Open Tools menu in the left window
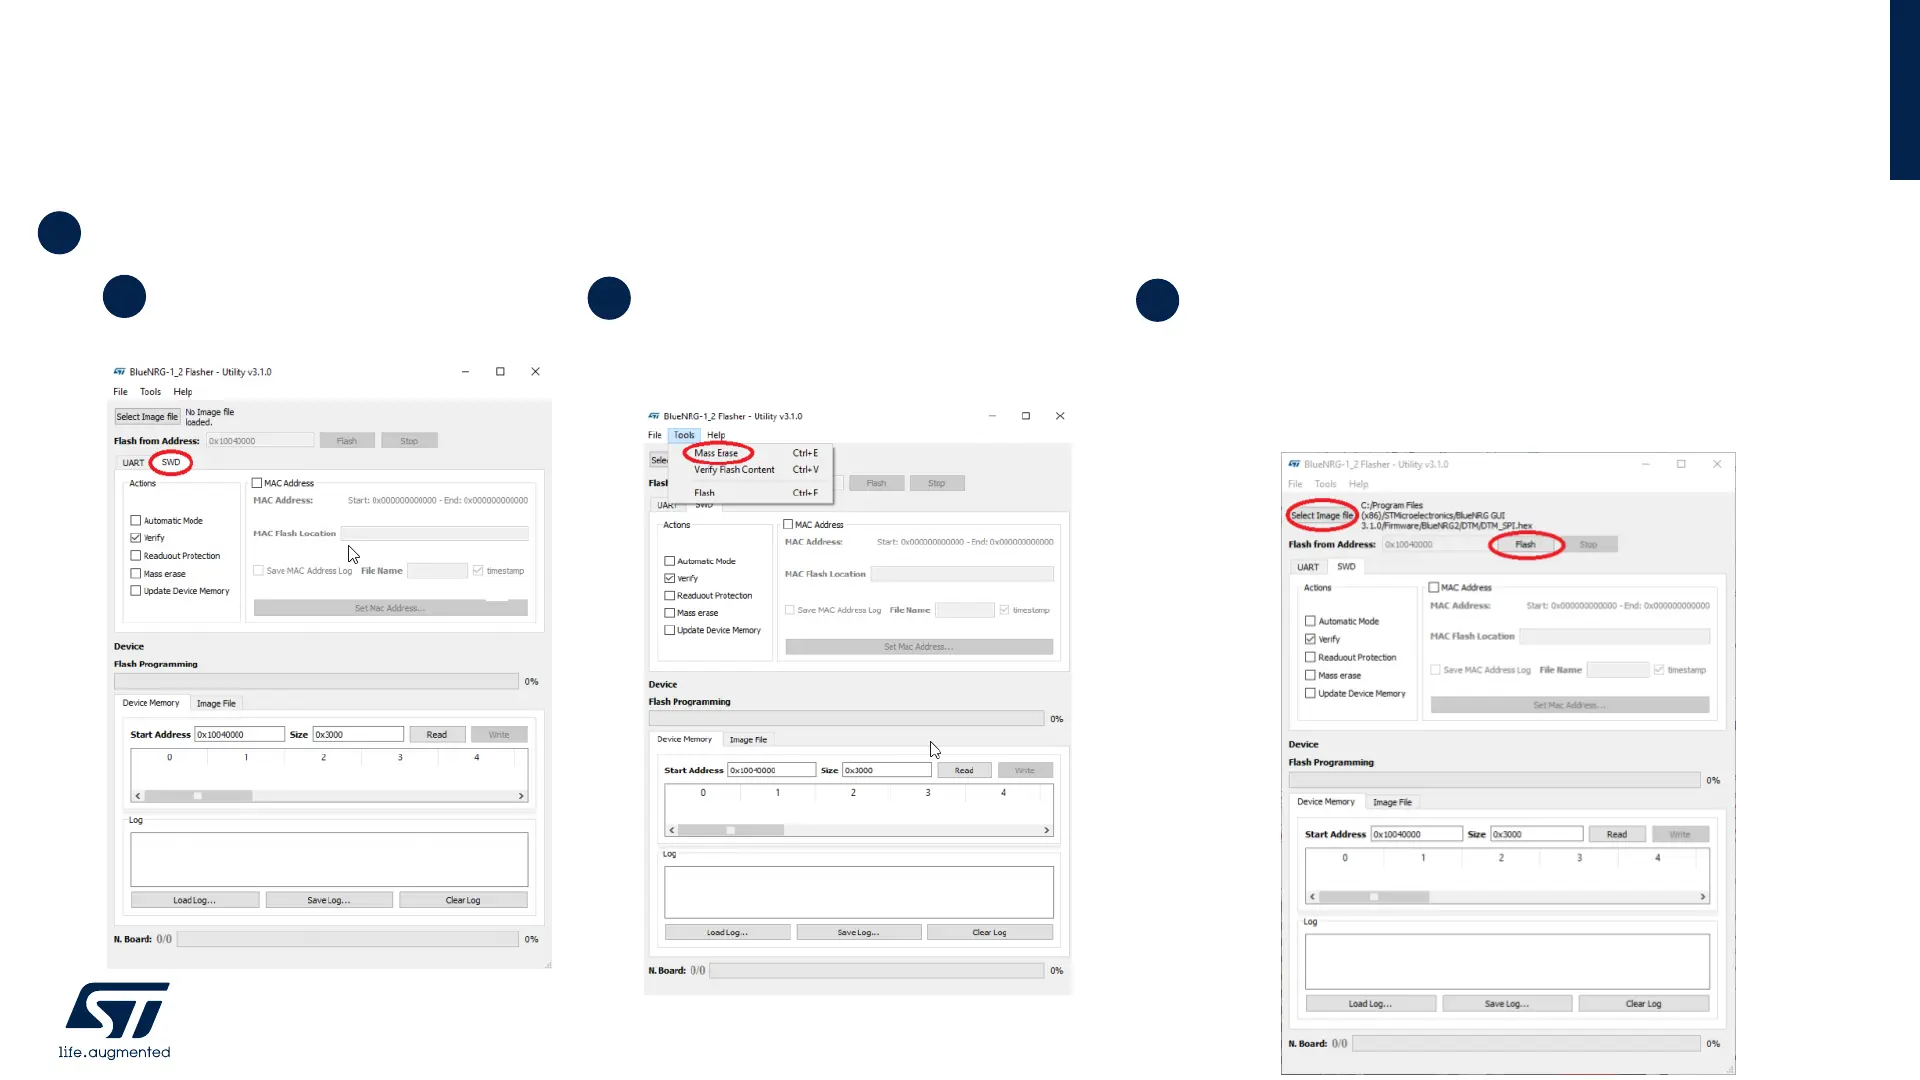The image size is (1920, 1080). (150, 392)
